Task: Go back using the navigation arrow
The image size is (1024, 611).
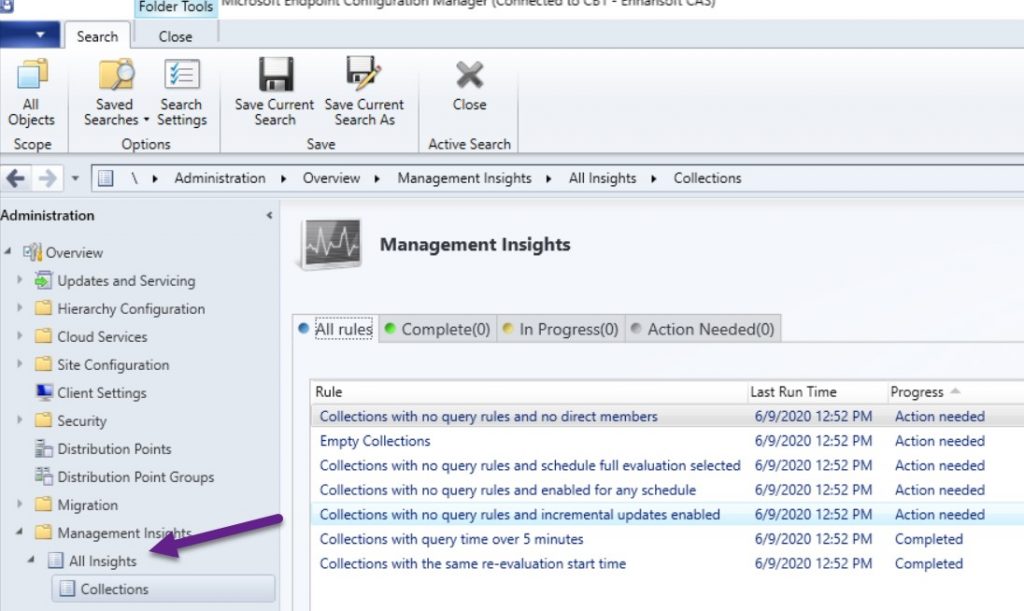Action: (x=16, y=178)
